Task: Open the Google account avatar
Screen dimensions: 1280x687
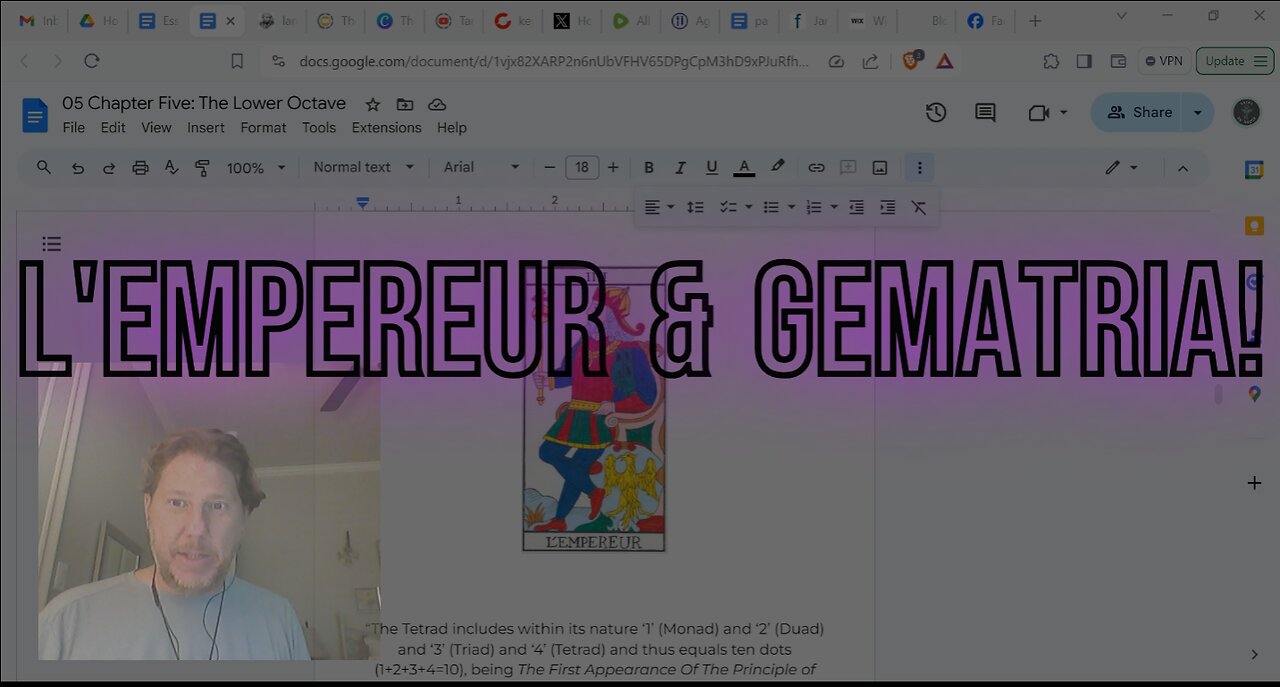Action: 1246,112
